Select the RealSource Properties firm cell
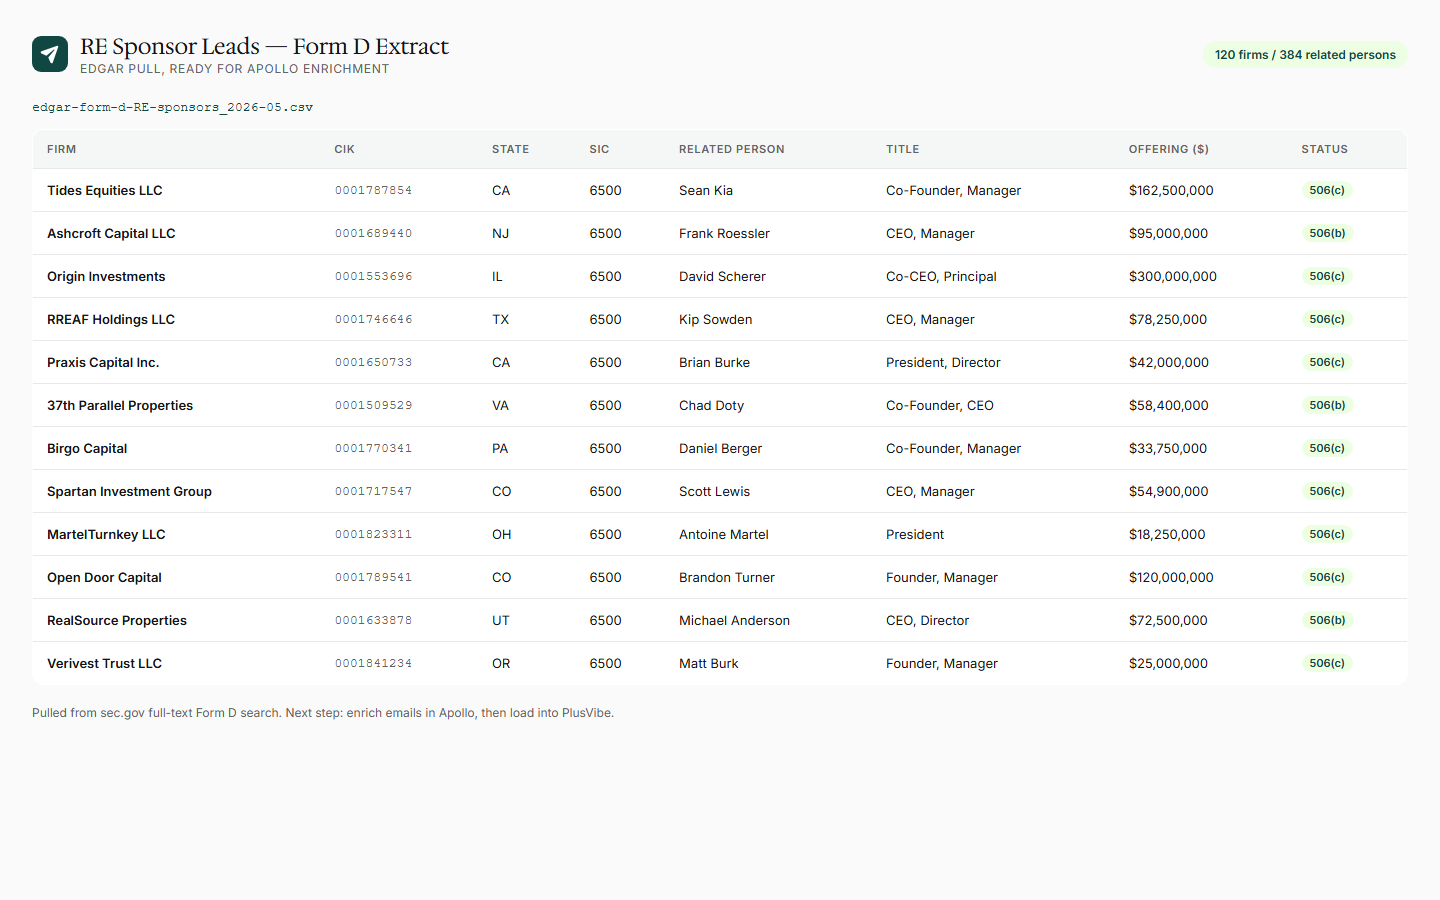Screen dimensions: 1440x900 pyautogui.click(x=117, y=620)
